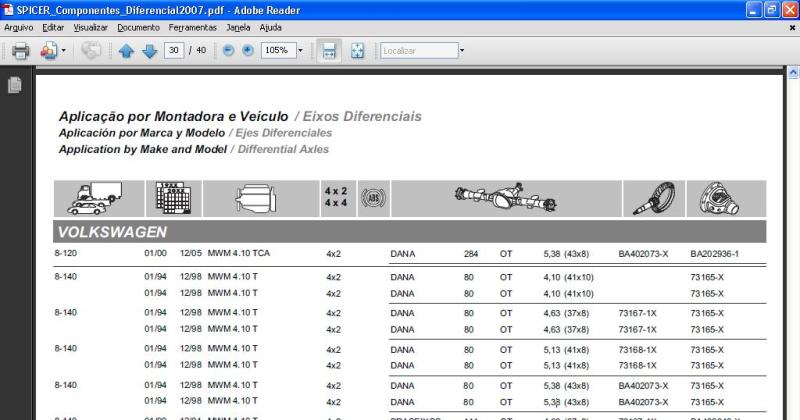Open the Visualizar menu
This screenshot has width=800, height=420.
pyautogui.click(x=90, y=28)
